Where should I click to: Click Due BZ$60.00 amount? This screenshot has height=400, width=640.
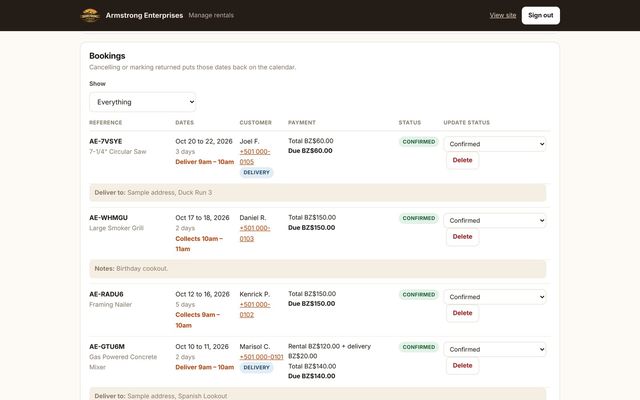point(310,151)
